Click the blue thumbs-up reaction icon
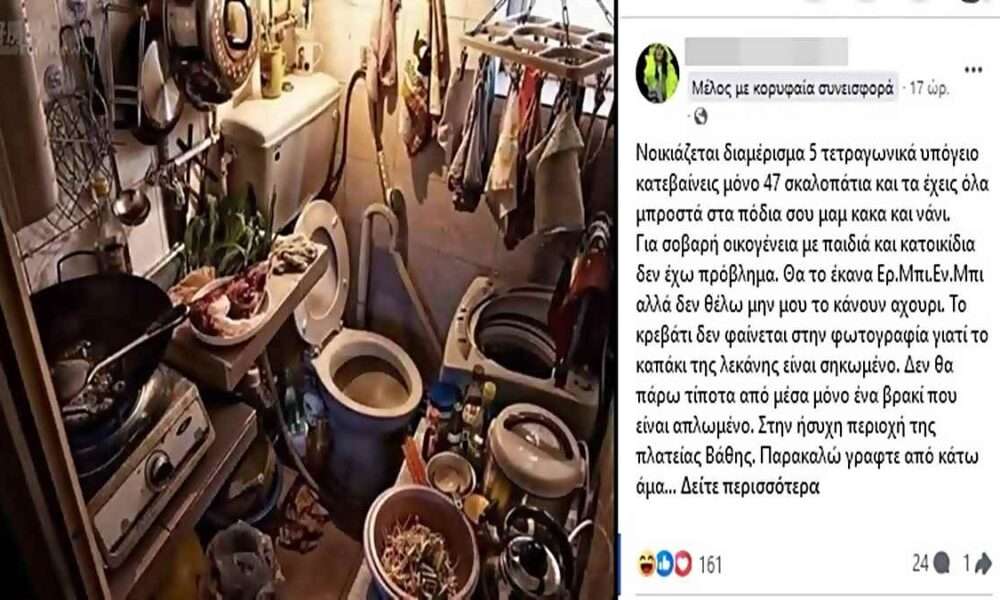 [665, 564]
